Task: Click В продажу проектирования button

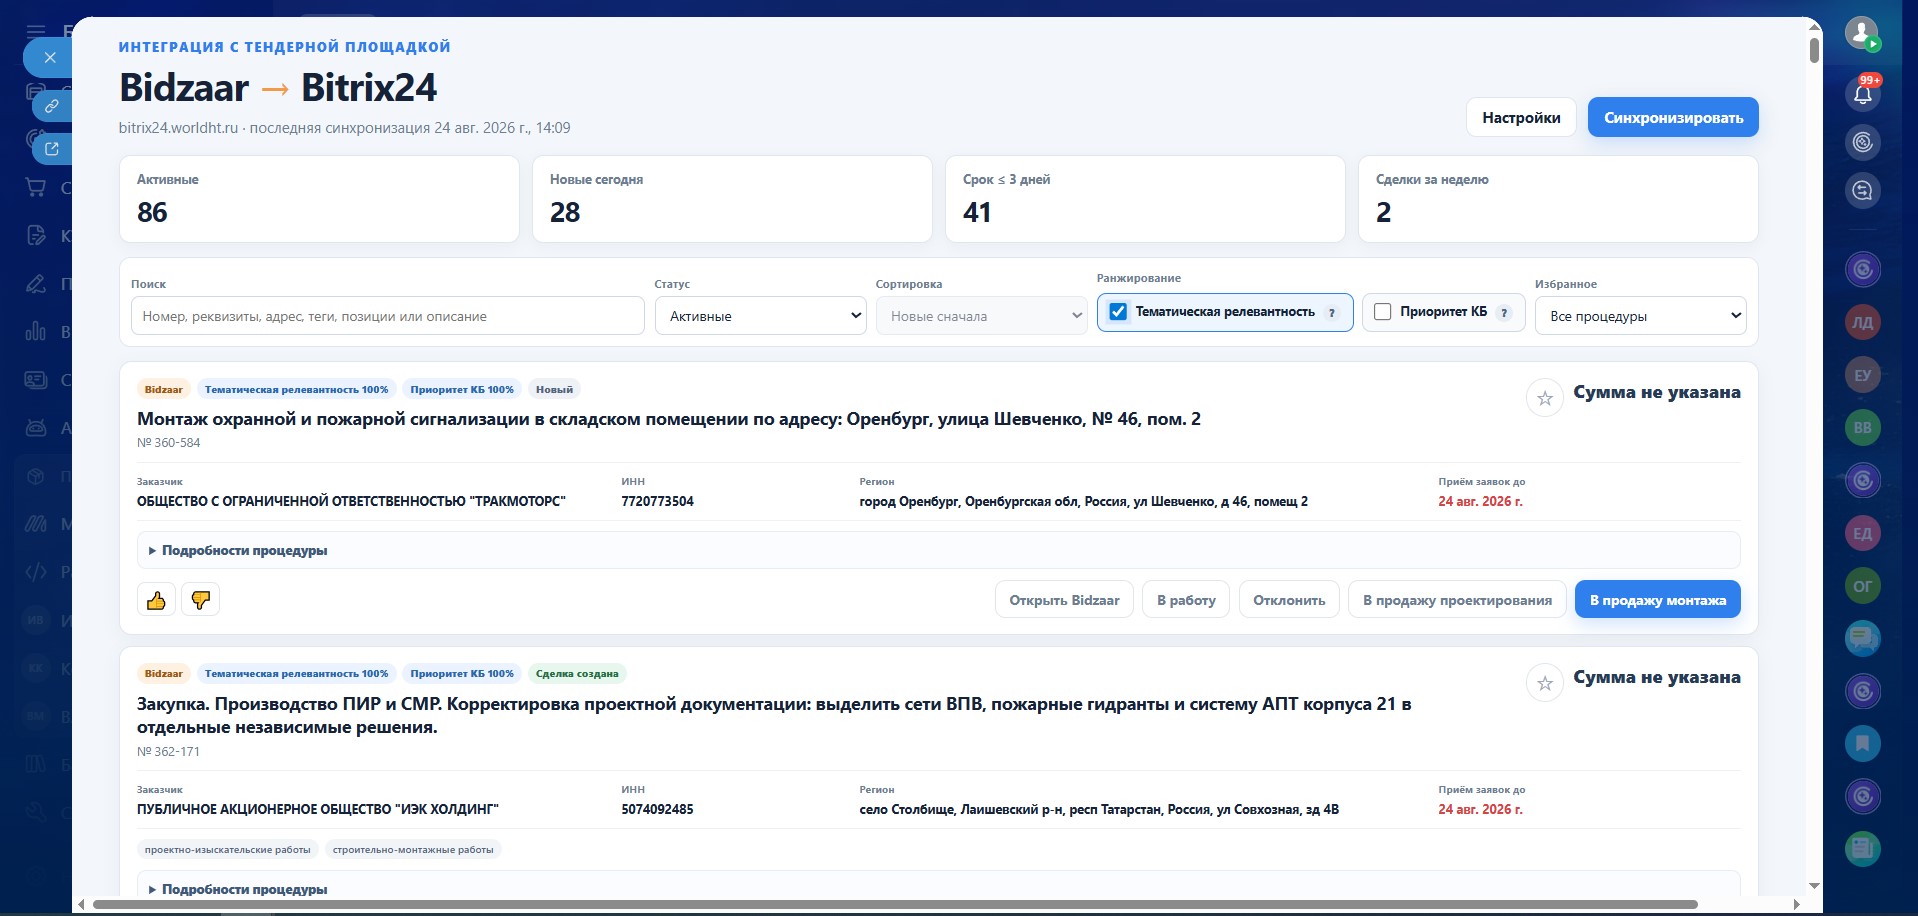Action: (x=1457, y=600)
